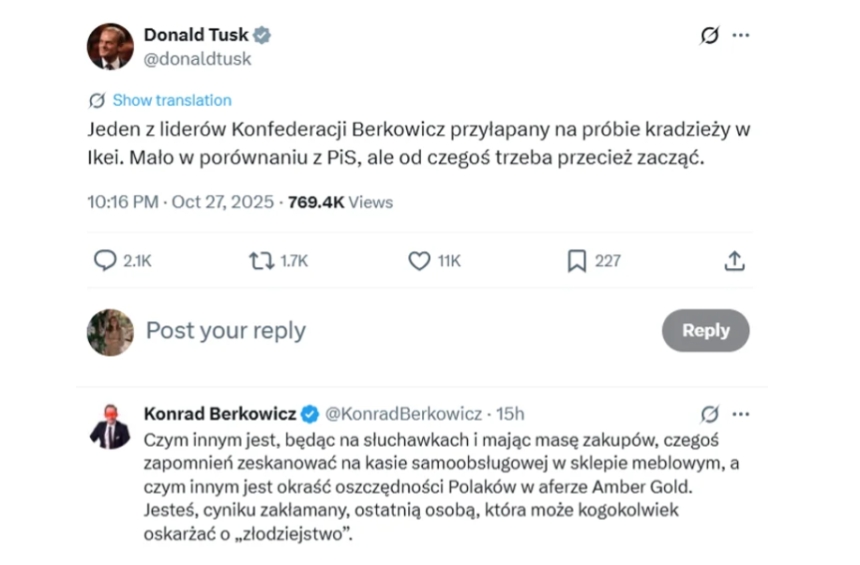
Task: Click the share upload icon
Action: 734,261
